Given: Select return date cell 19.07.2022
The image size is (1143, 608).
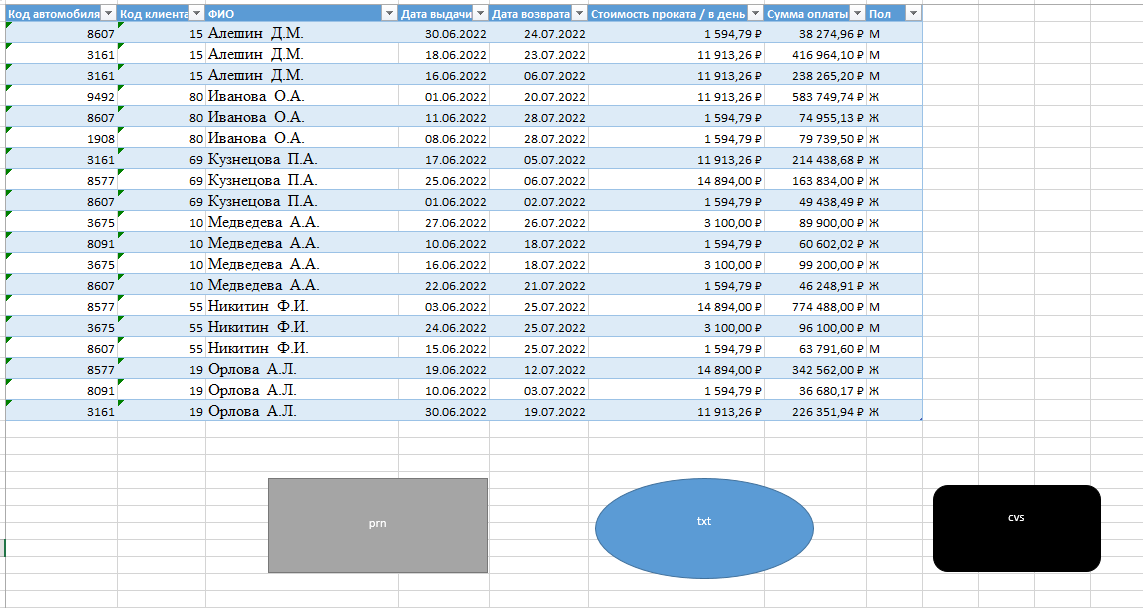Looking at the screenshot, I should [x=539, y=411].
